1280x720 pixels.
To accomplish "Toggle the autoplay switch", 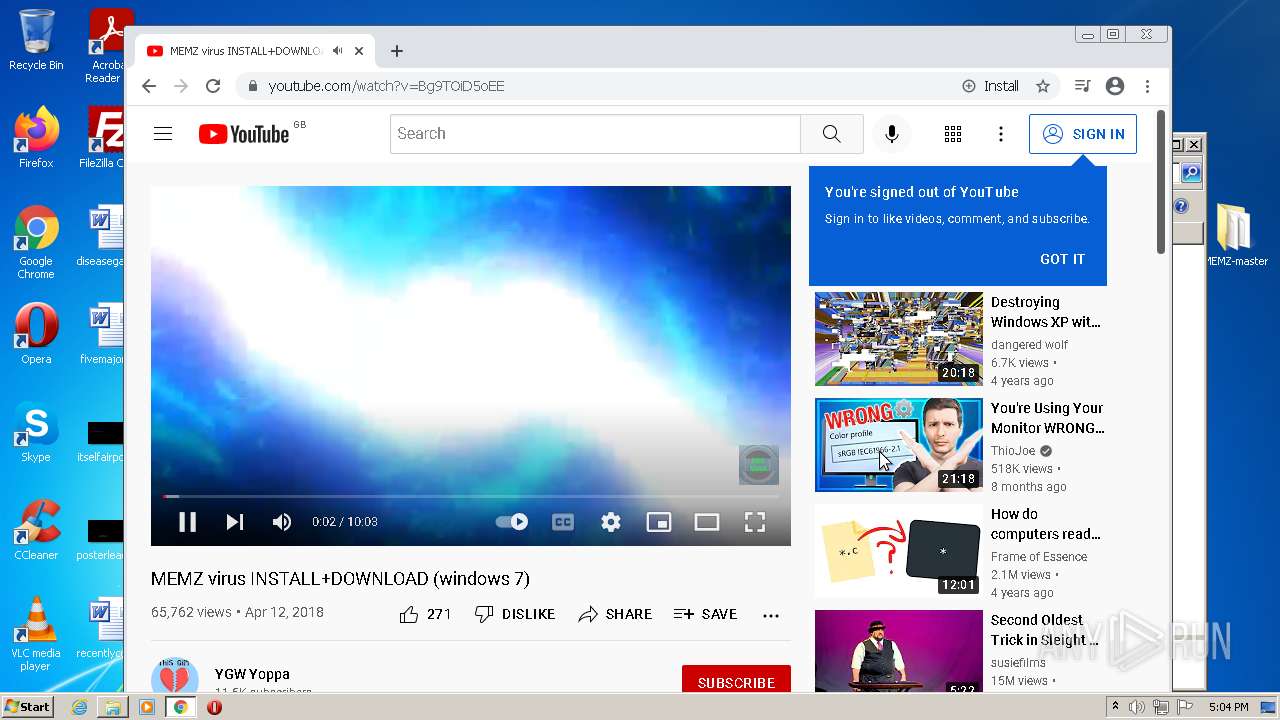I will pos(512,521).
